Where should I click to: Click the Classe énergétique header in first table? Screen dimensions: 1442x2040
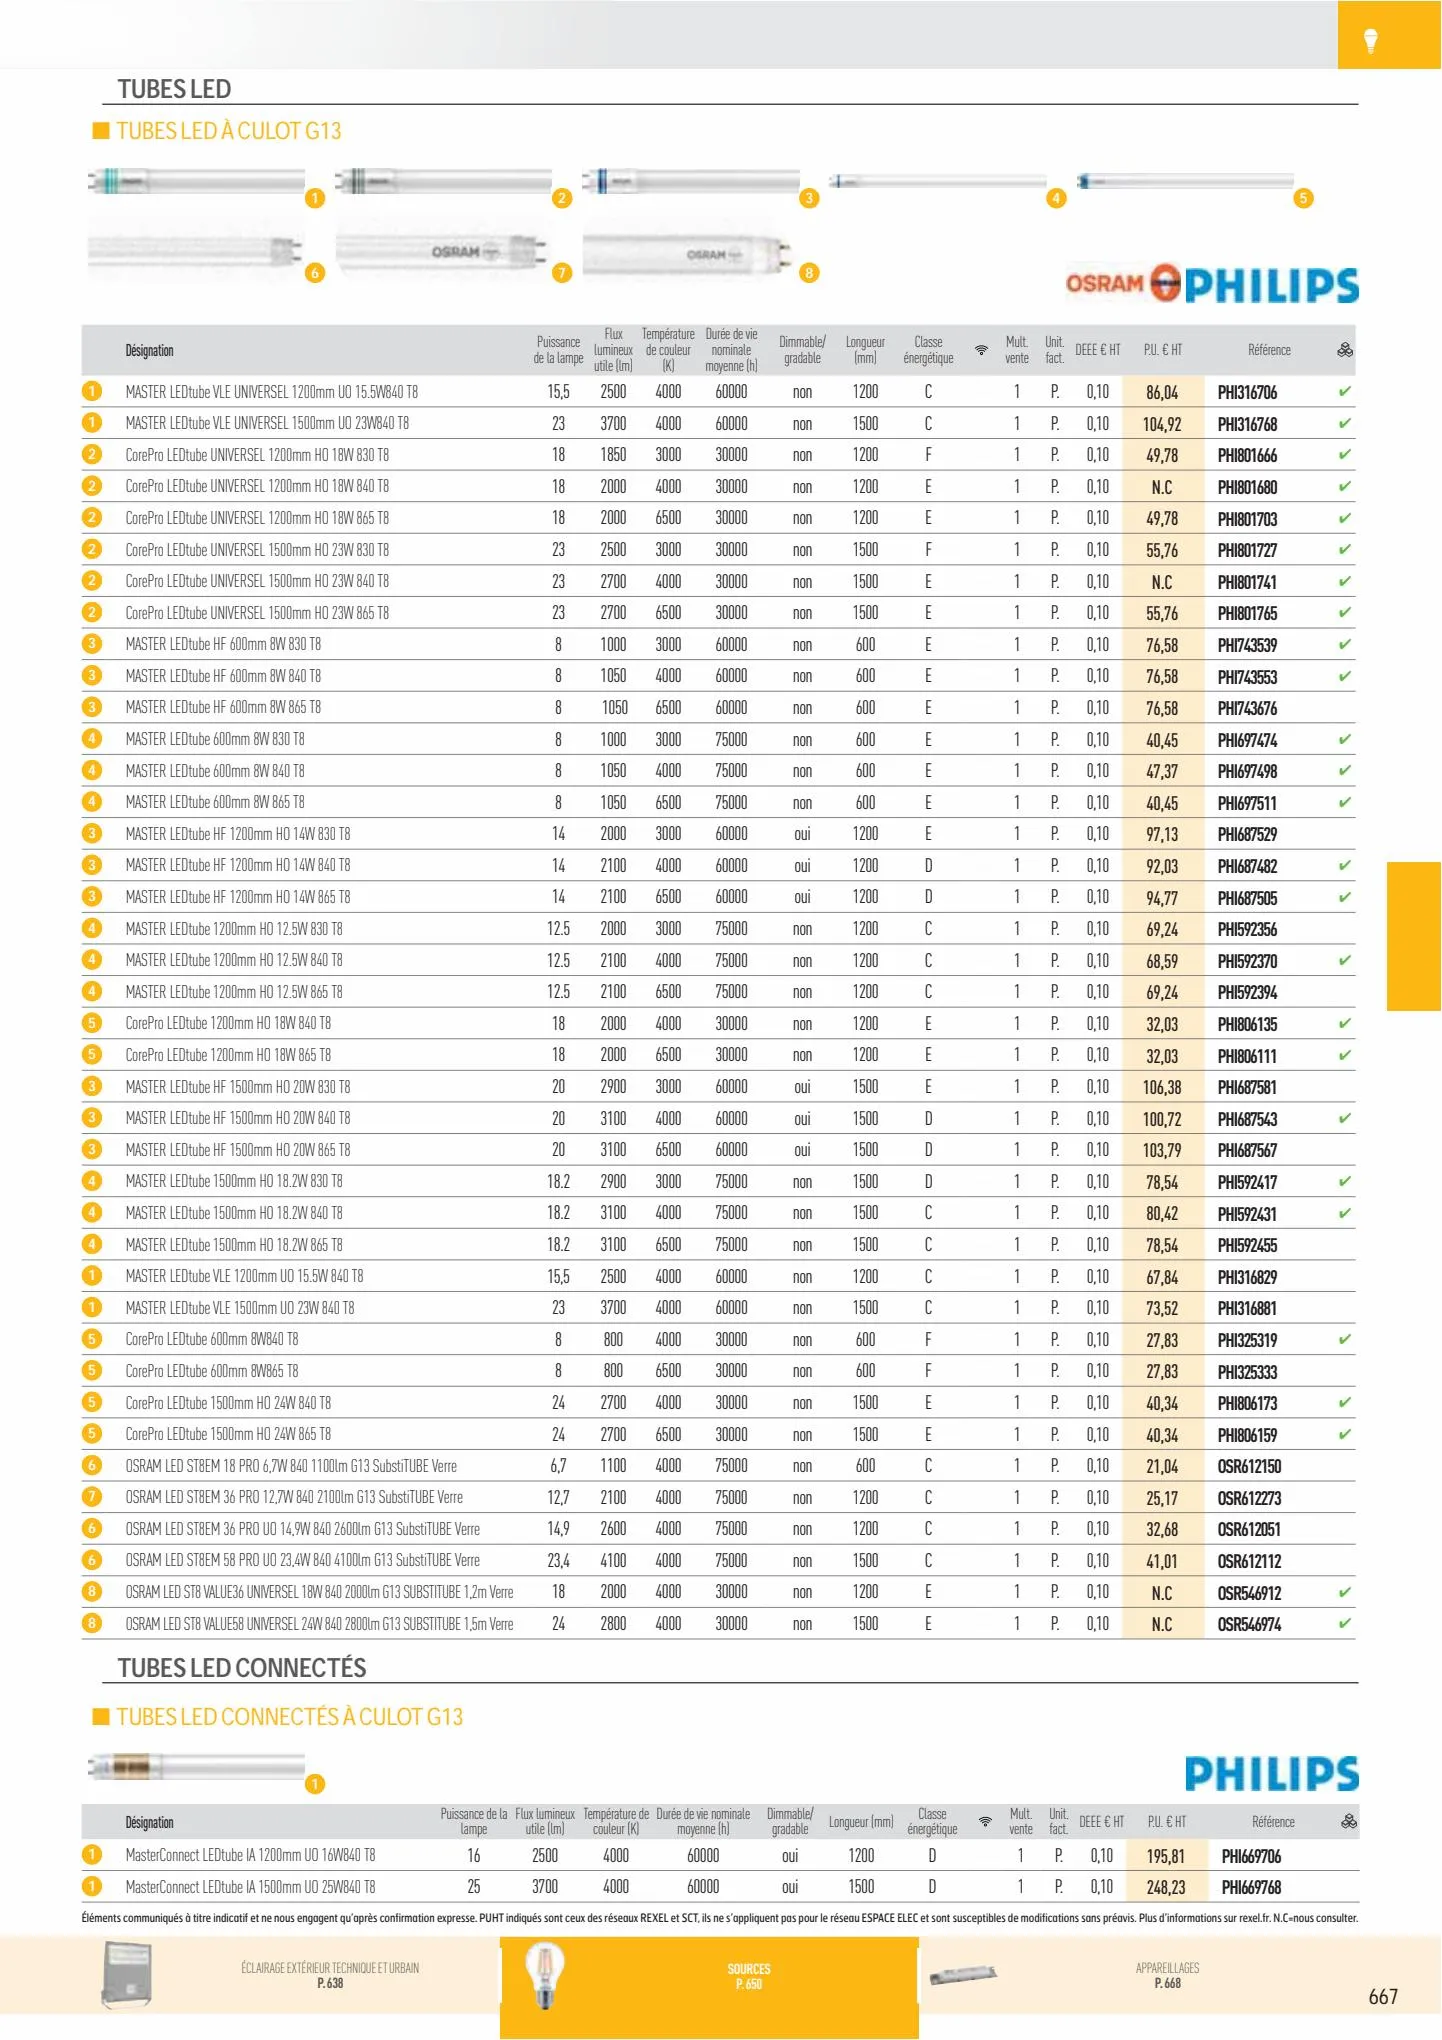coord(928,350)
